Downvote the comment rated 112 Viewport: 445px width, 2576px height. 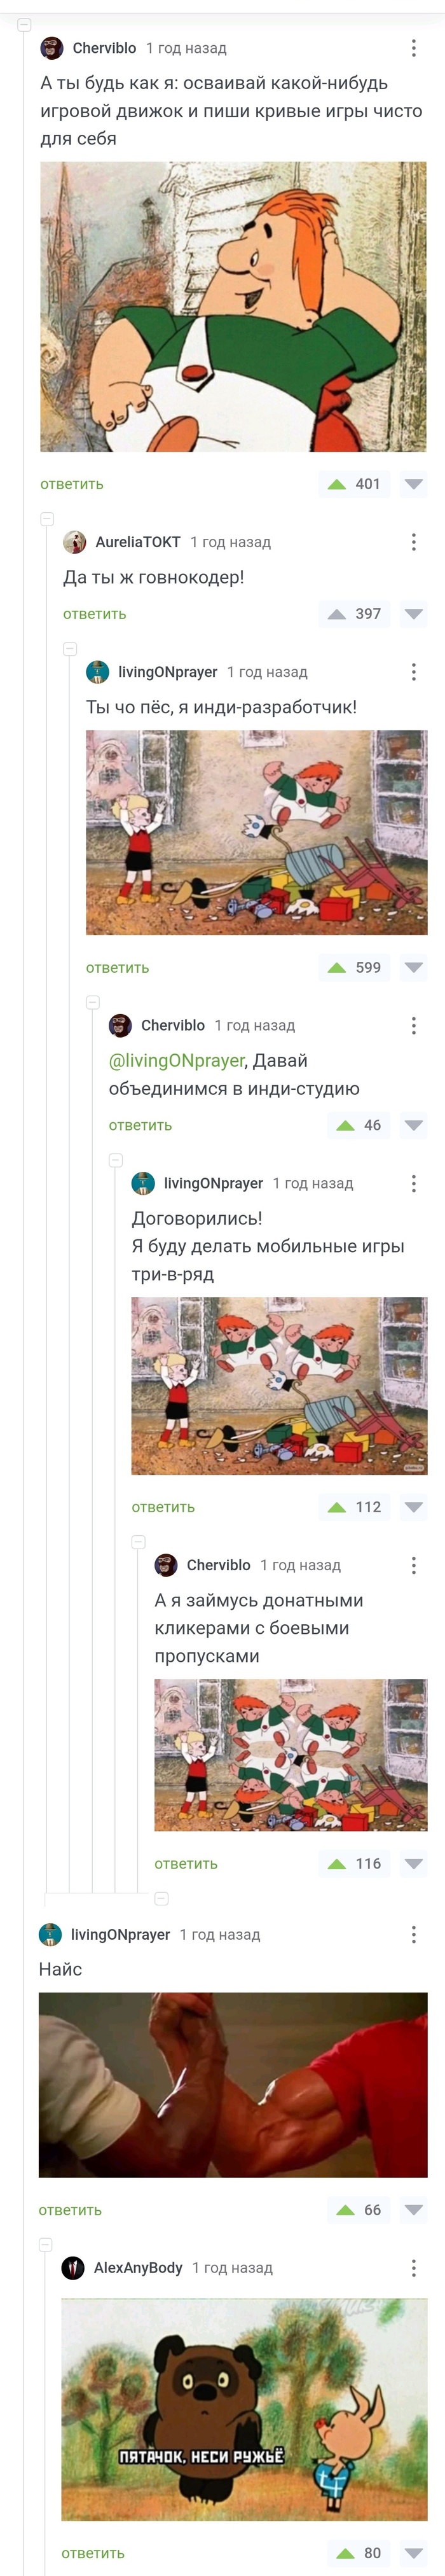(414, 1507)
